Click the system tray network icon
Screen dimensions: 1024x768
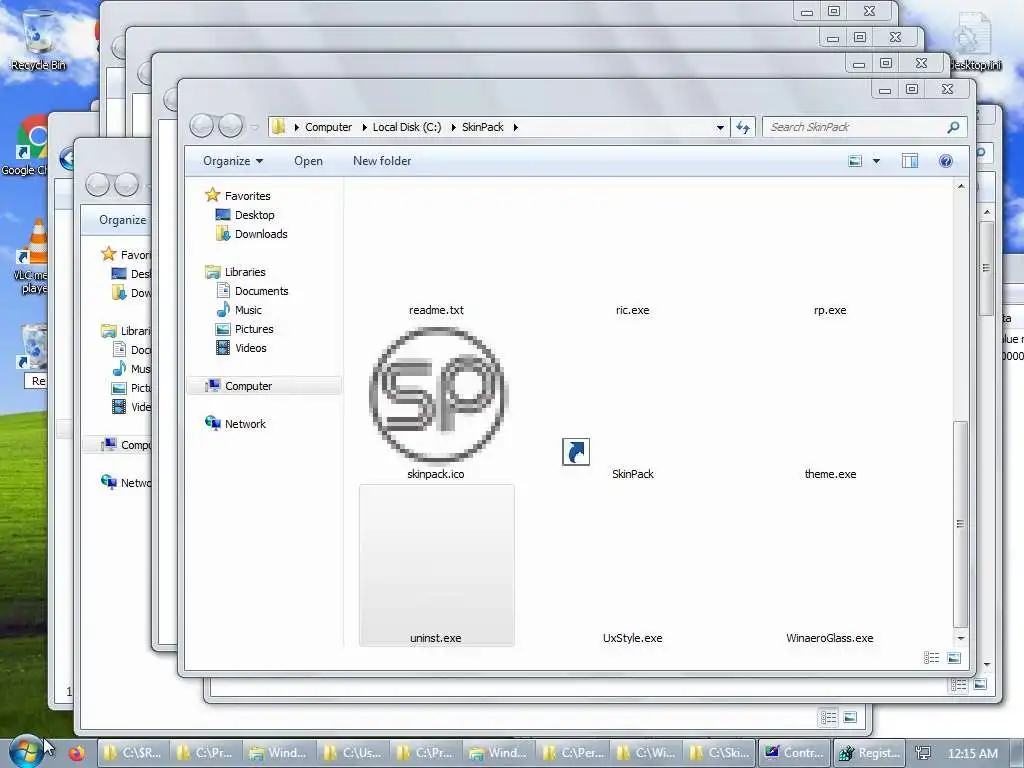pos(923,754)
